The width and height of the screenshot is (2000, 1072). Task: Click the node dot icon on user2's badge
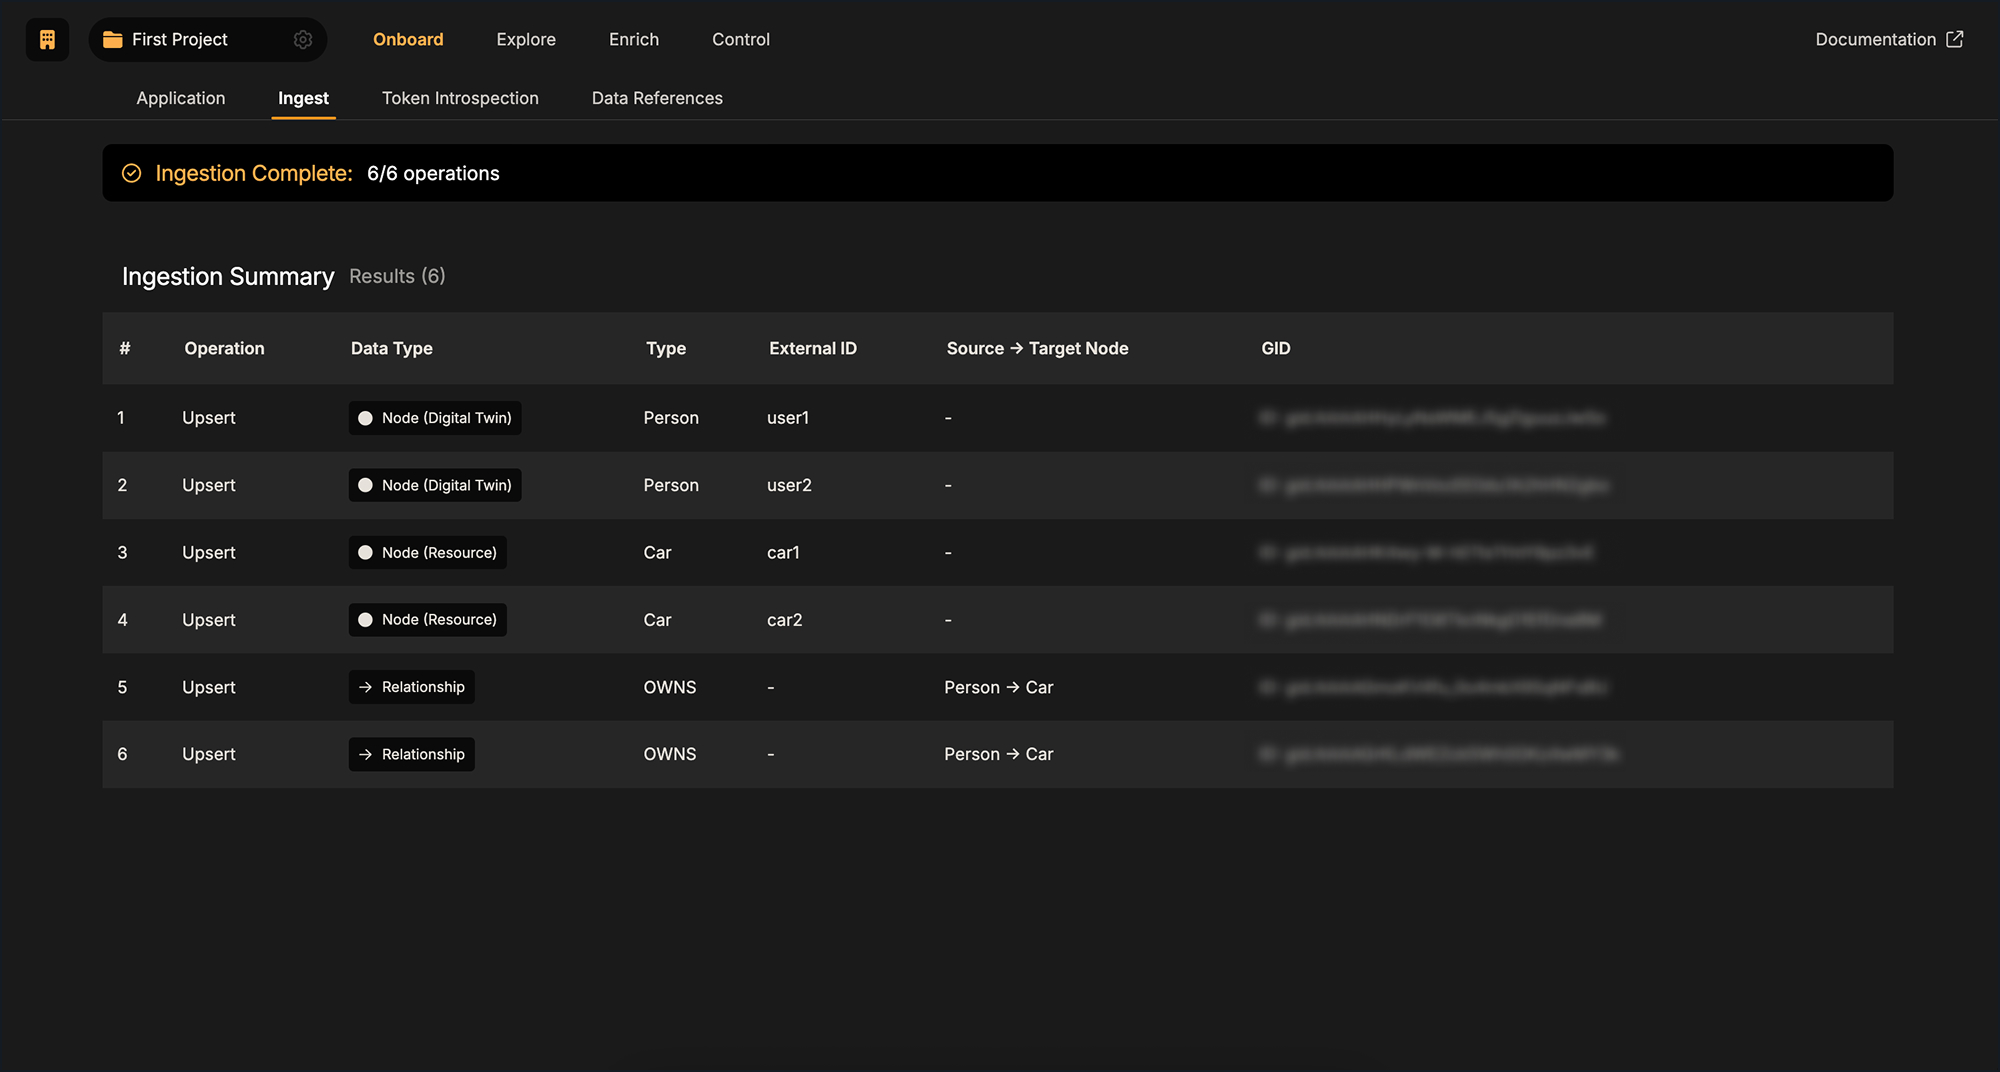coord(365,485)
